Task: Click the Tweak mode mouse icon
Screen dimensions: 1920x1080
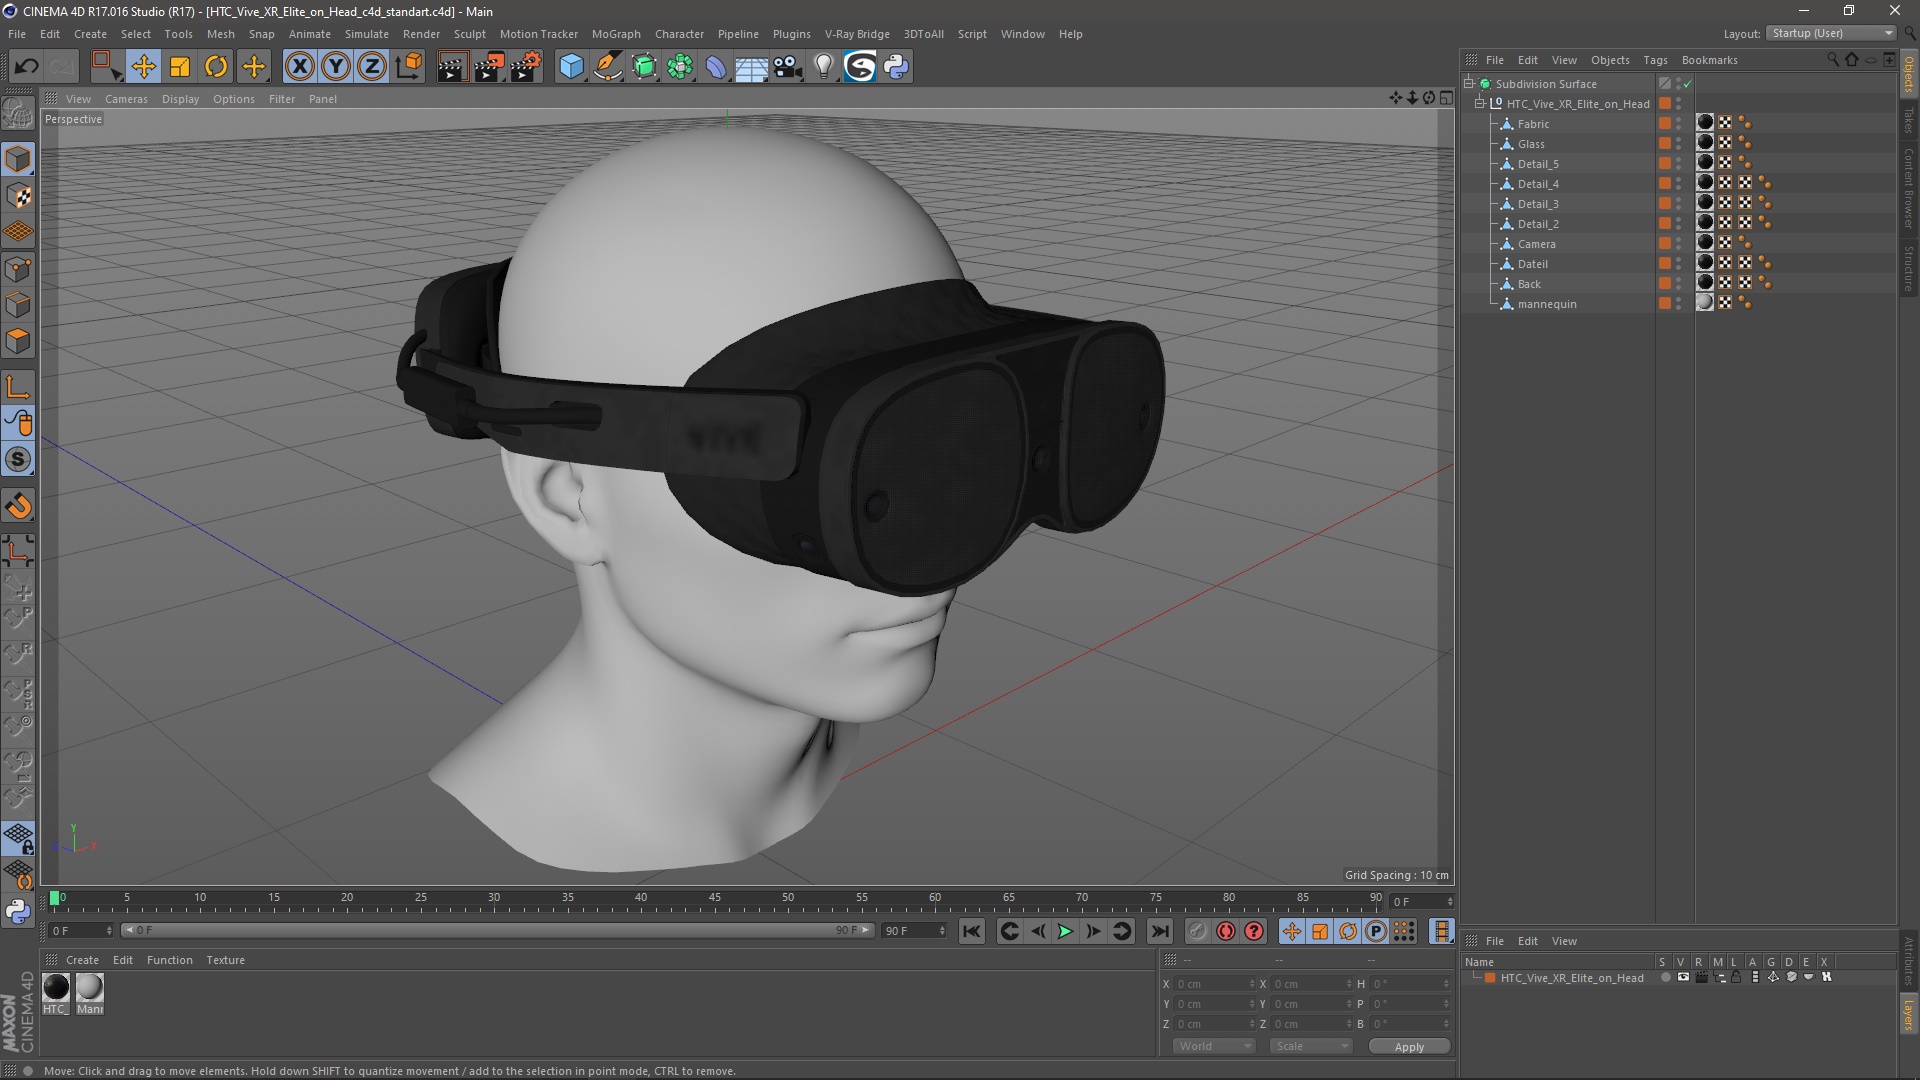Action: (x=18, y=423)
